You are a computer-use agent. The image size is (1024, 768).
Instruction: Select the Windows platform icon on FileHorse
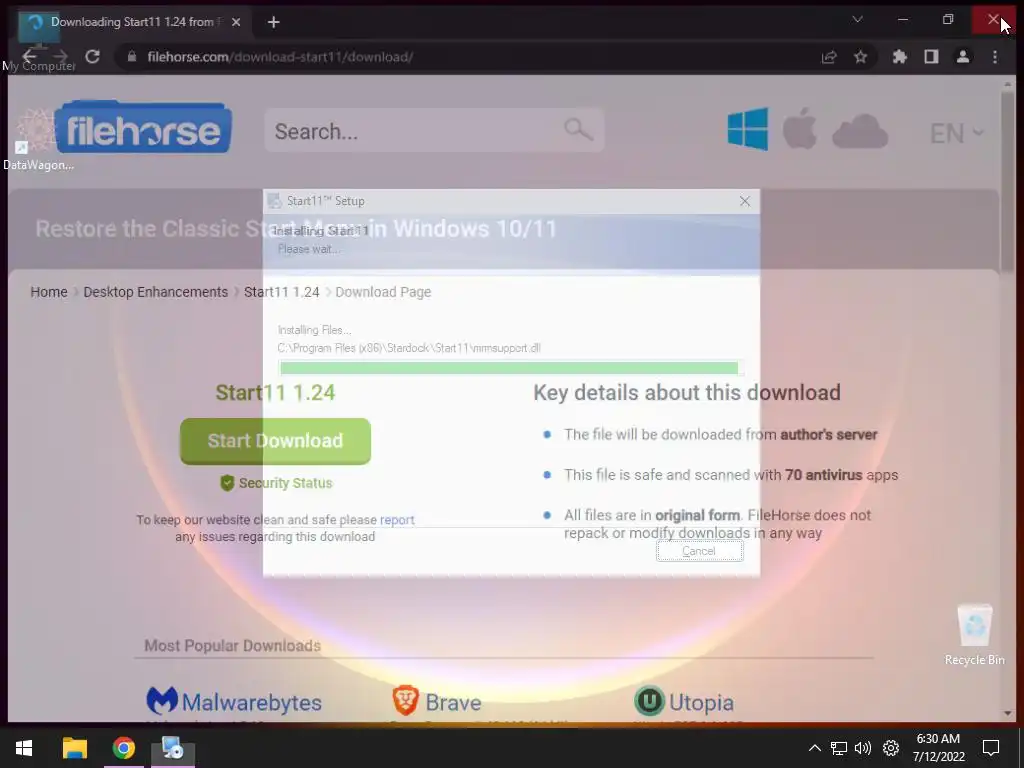click(x=748, y=129)
